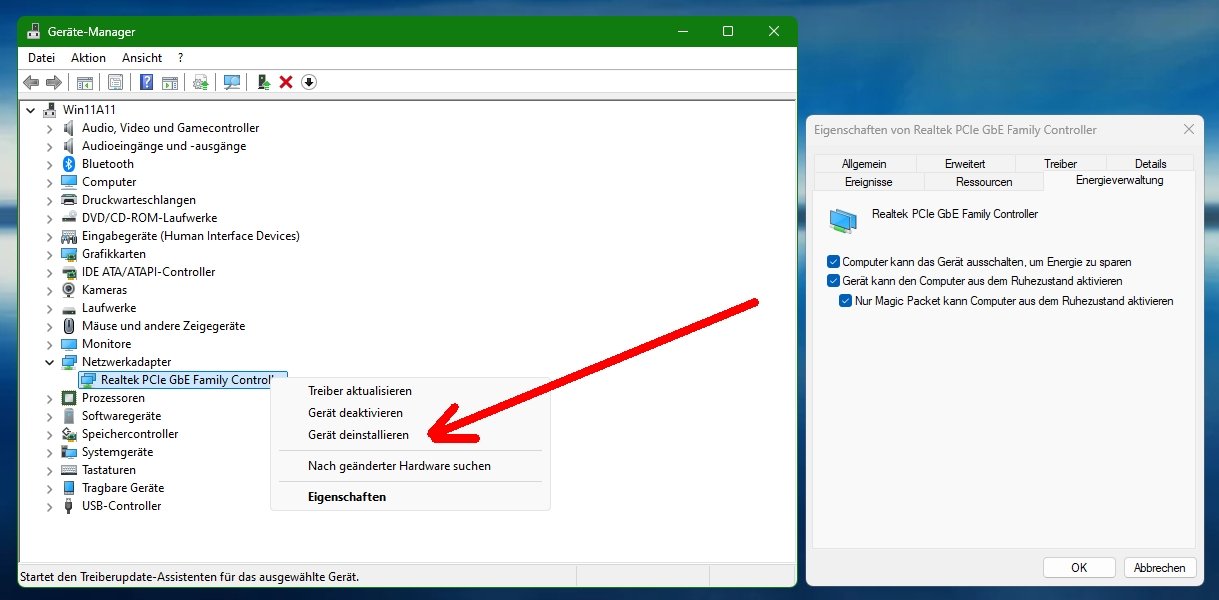Switch to the Erweitert tab
The image size is (1219, 600).
point(965,164)
